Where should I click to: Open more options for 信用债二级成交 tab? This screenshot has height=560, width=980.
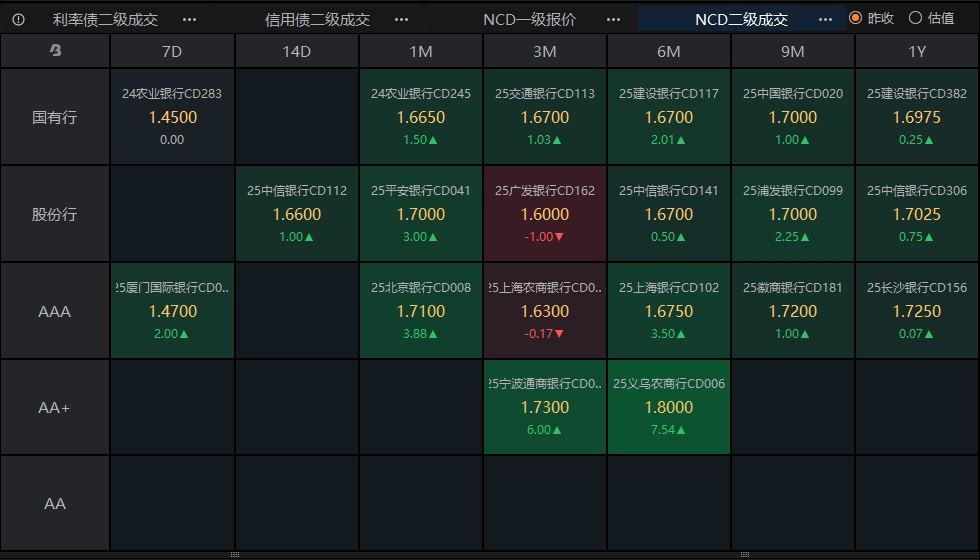click(401, 19)
